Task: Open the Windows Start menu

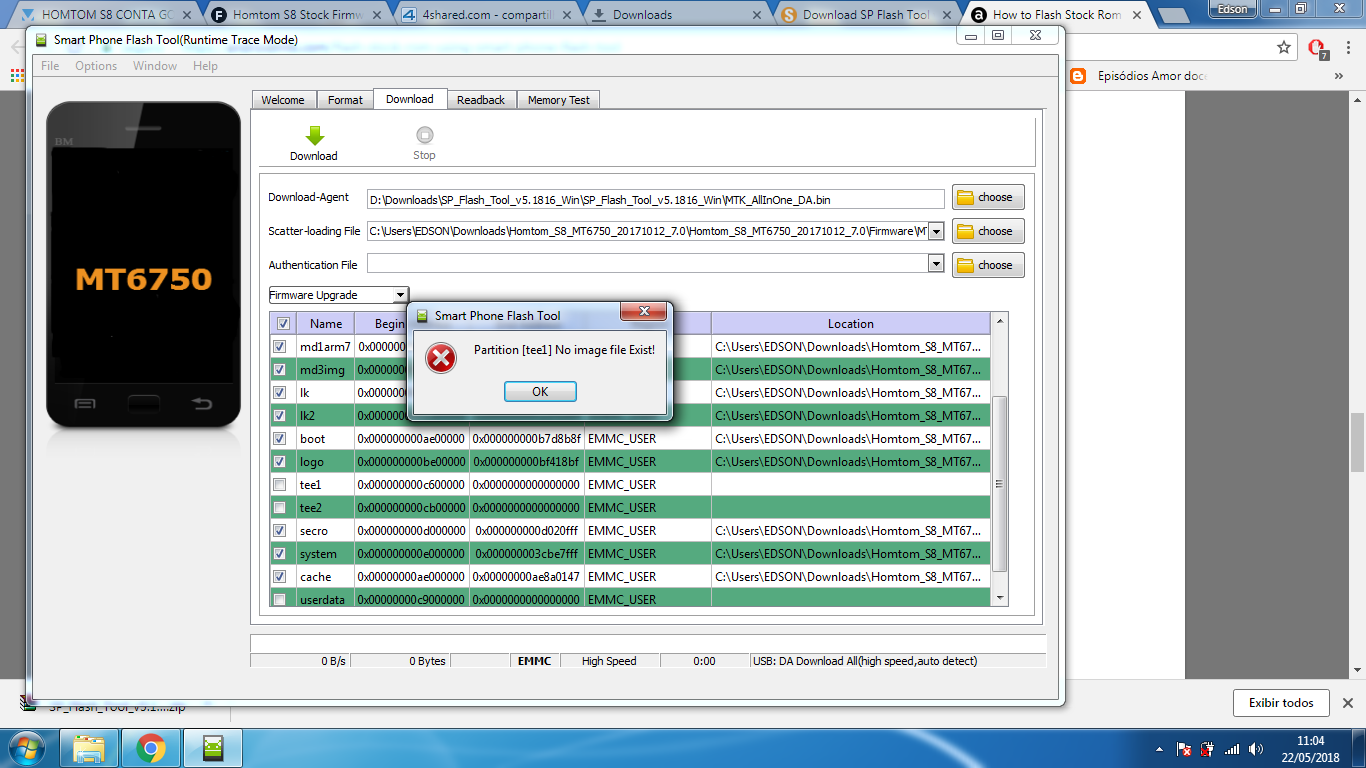Action: pos(27,748)
